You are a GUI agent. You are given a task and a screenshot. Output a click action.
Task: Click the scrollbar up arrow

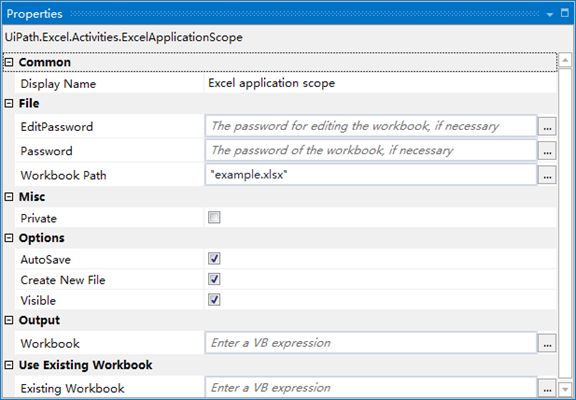(565, 60)
